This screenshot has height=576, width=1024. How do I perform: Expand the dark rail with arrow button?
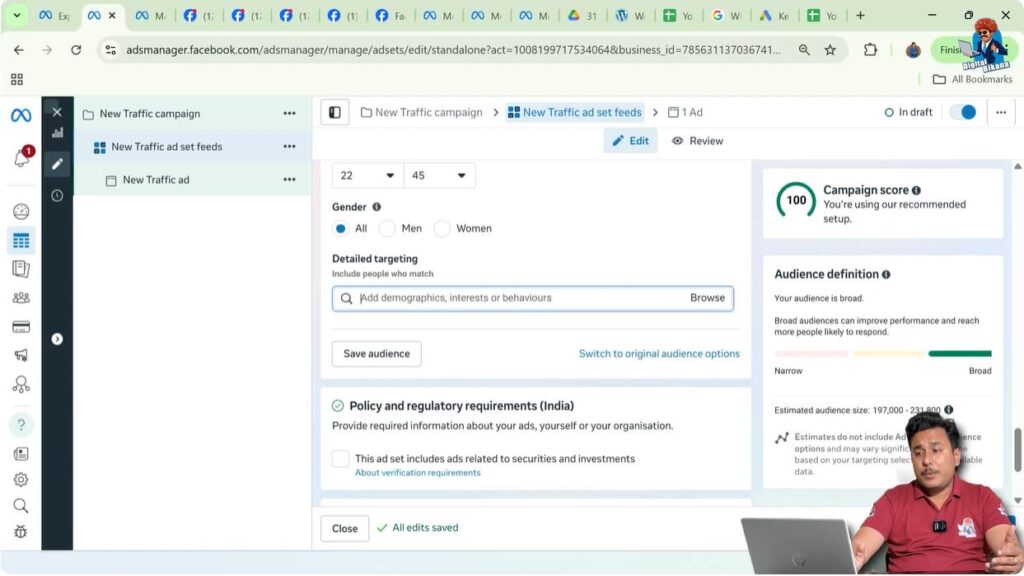coord(57,339)
